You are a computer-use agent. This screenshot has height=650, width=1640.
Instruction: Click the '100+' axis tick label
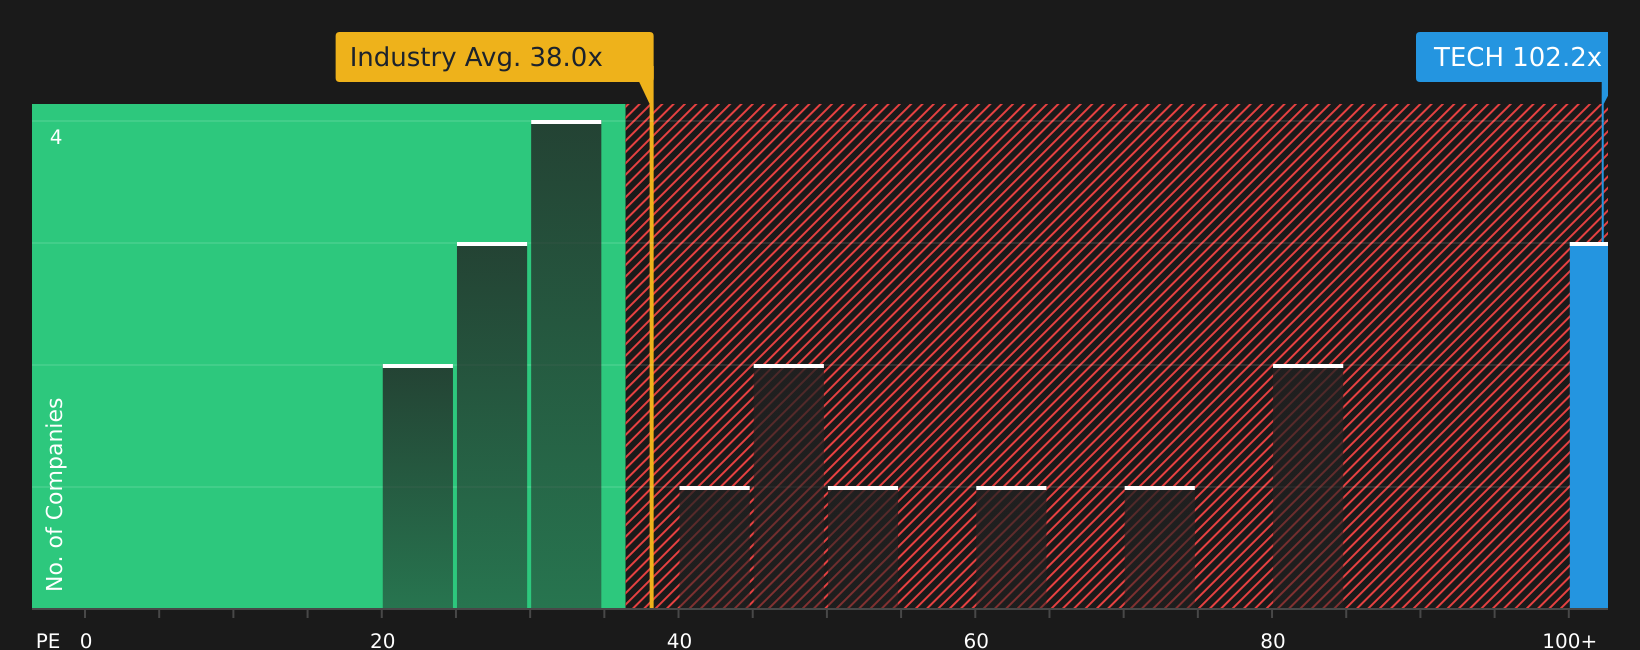click(x=1569, y=641)
